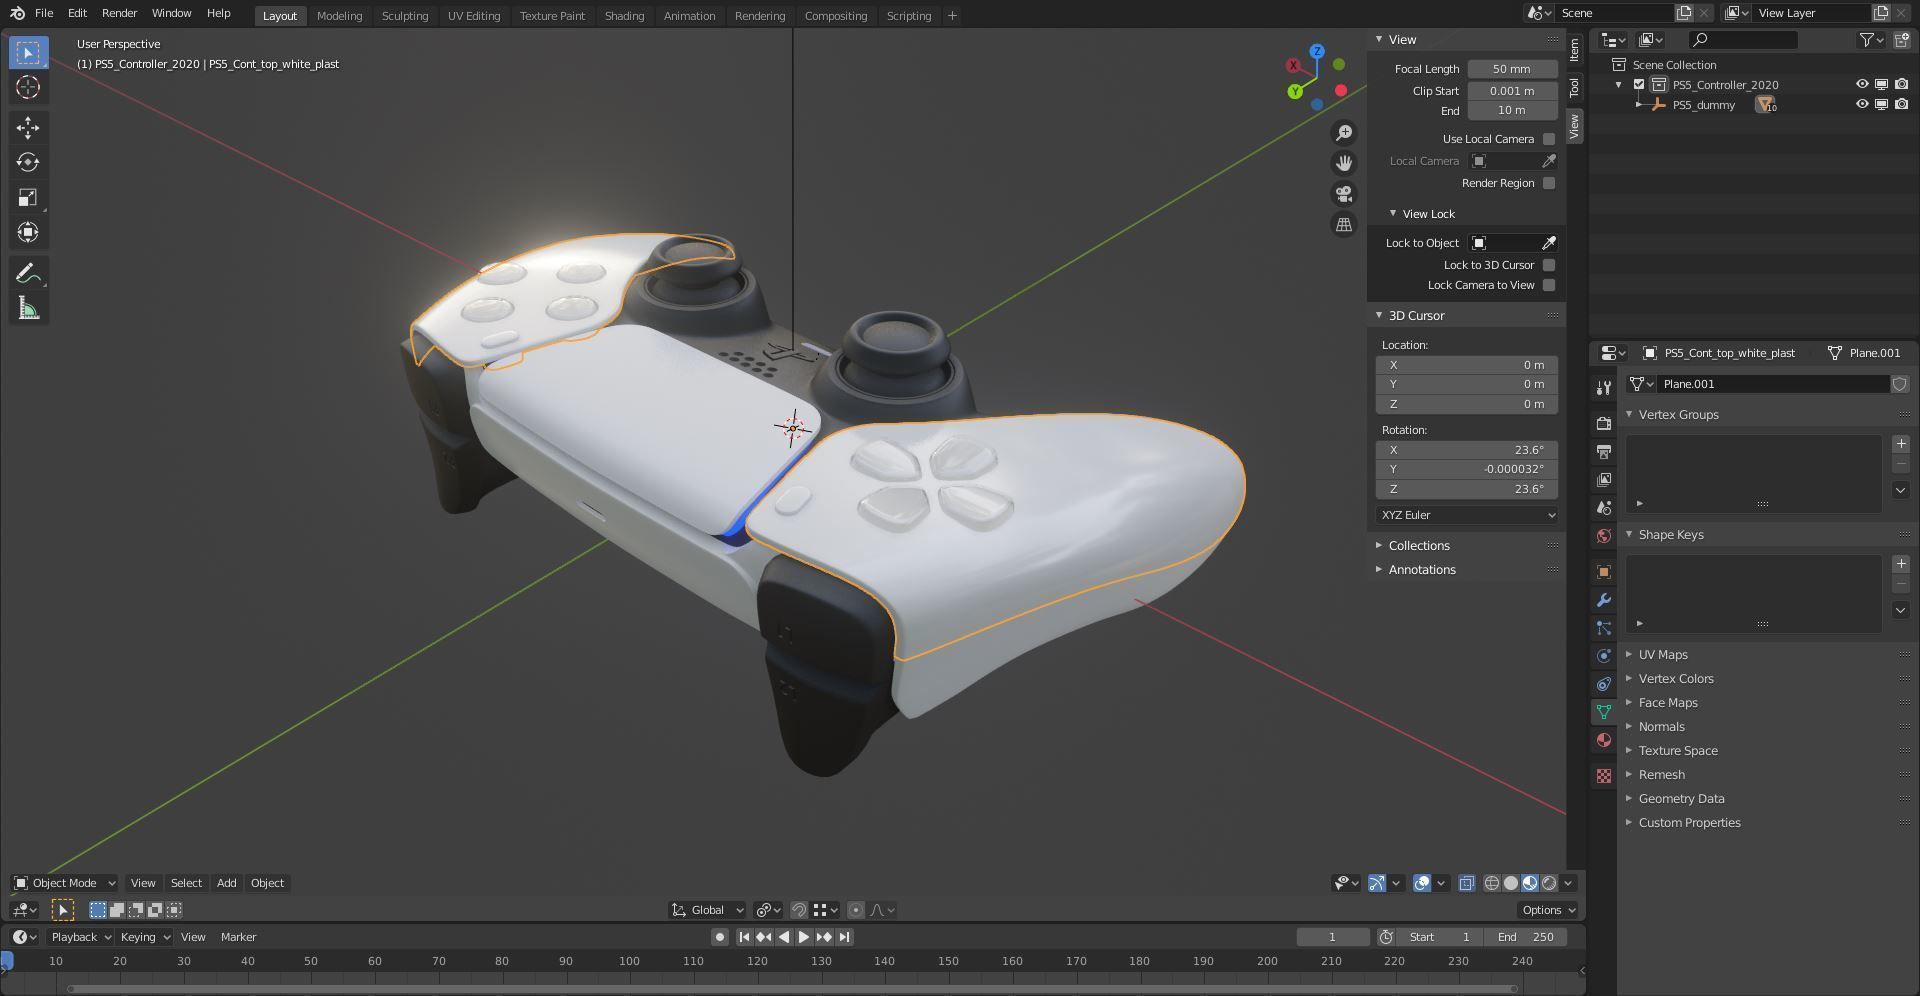
Task: Toggle X-ray display
Action: [1466, 883]
